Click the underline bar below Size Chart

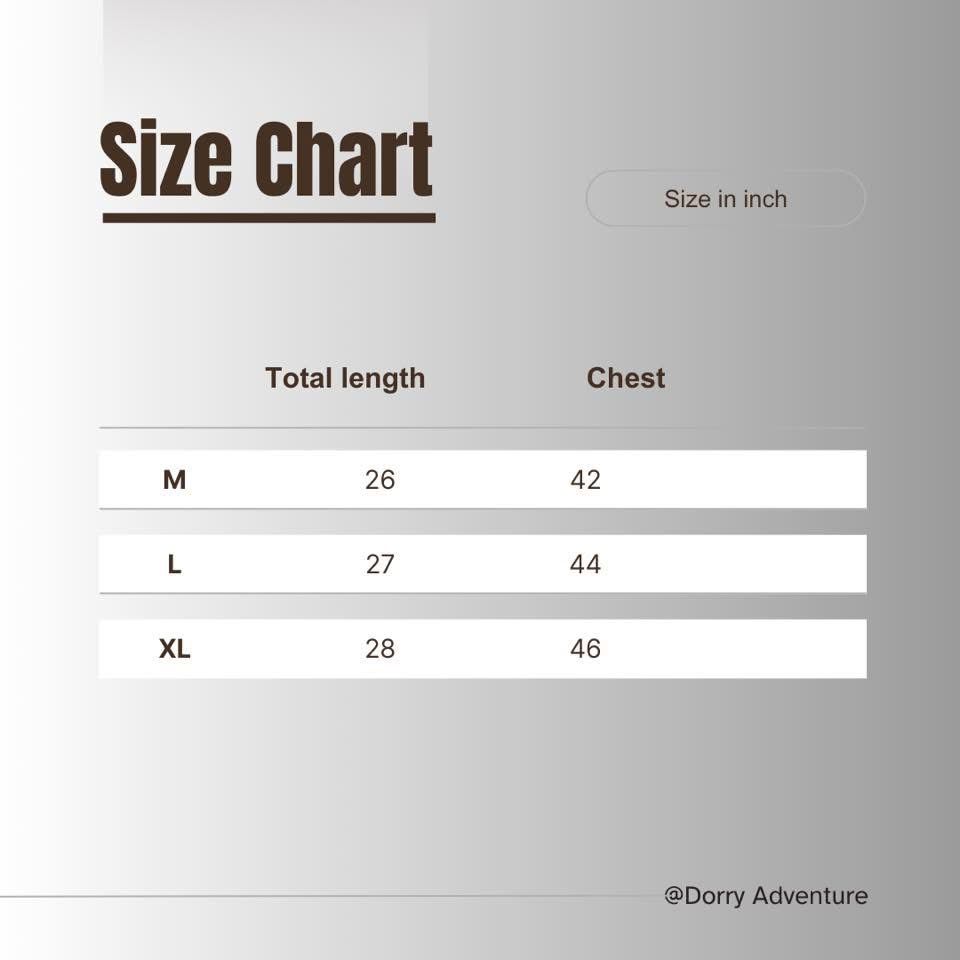pos(269,218)
